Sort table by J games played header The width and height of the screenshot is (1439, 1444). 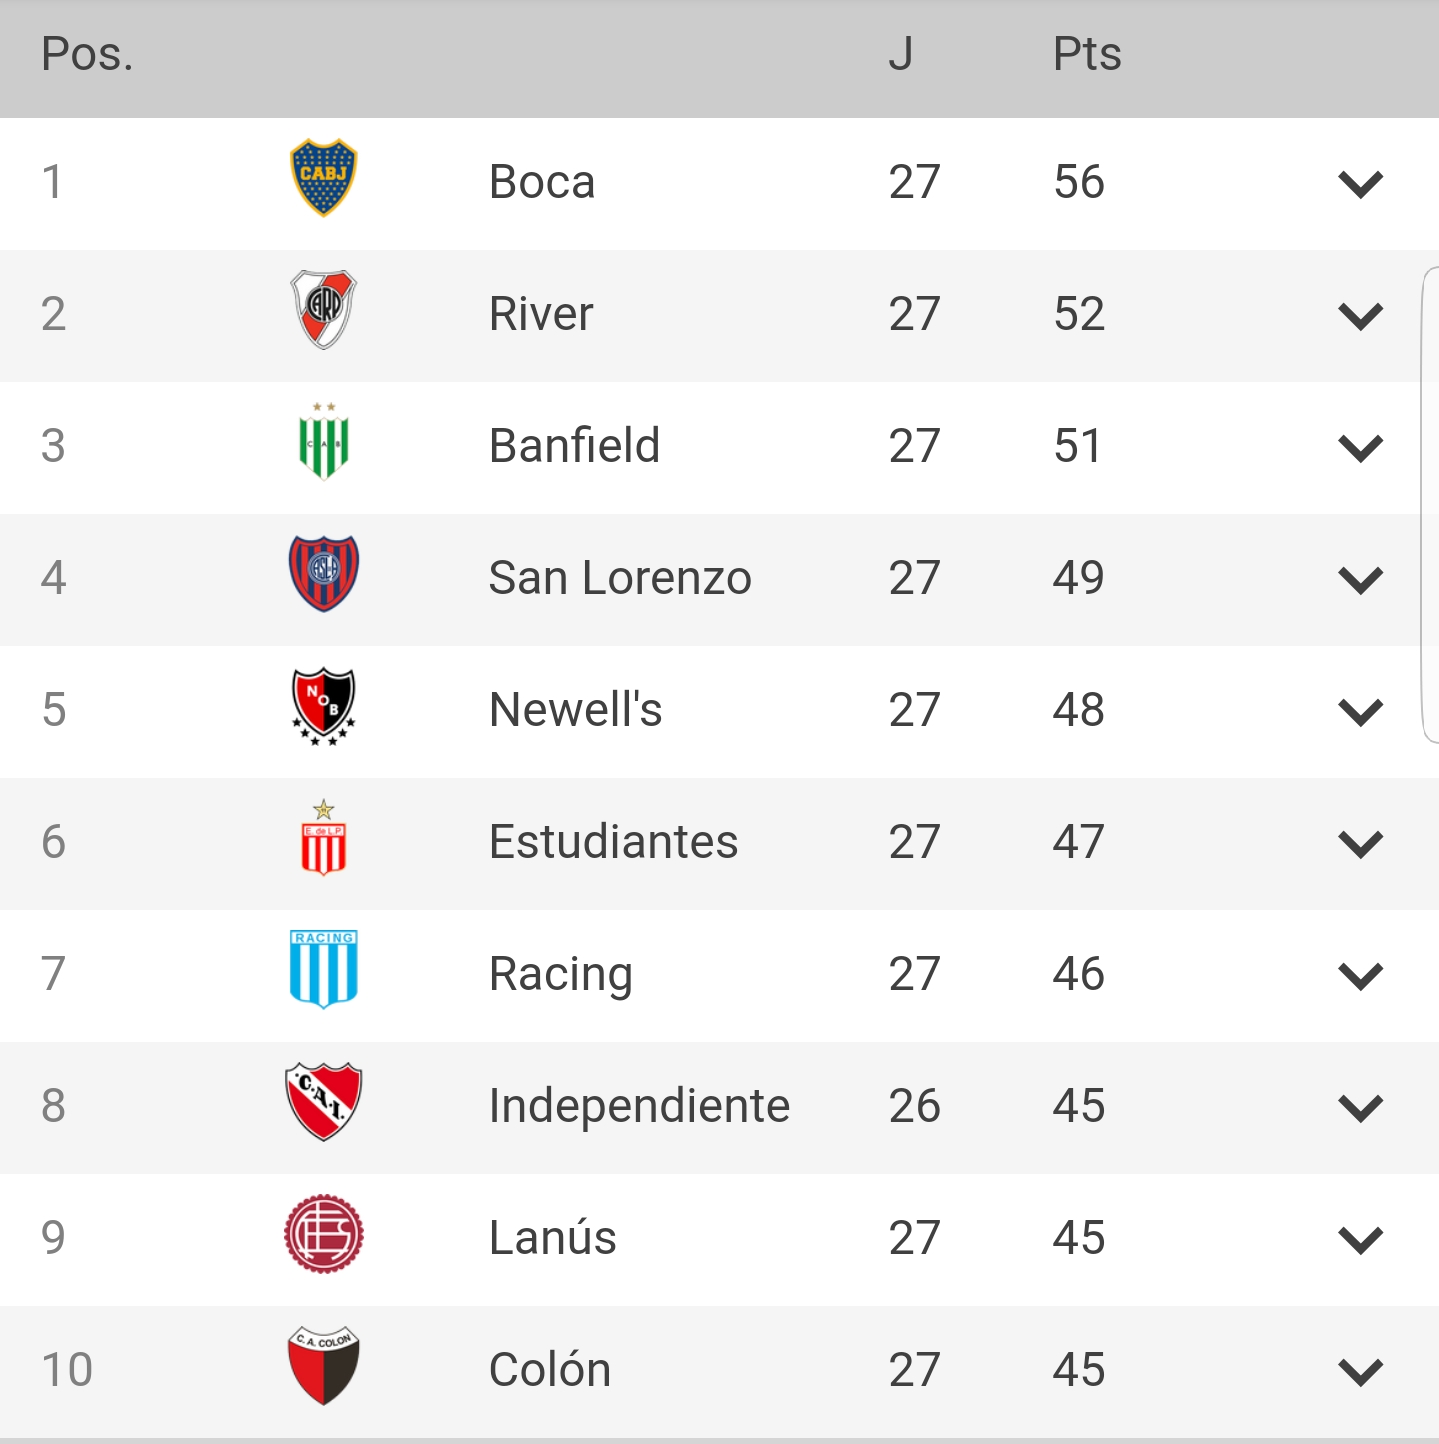pyautogui.click(x=901, y=54)
